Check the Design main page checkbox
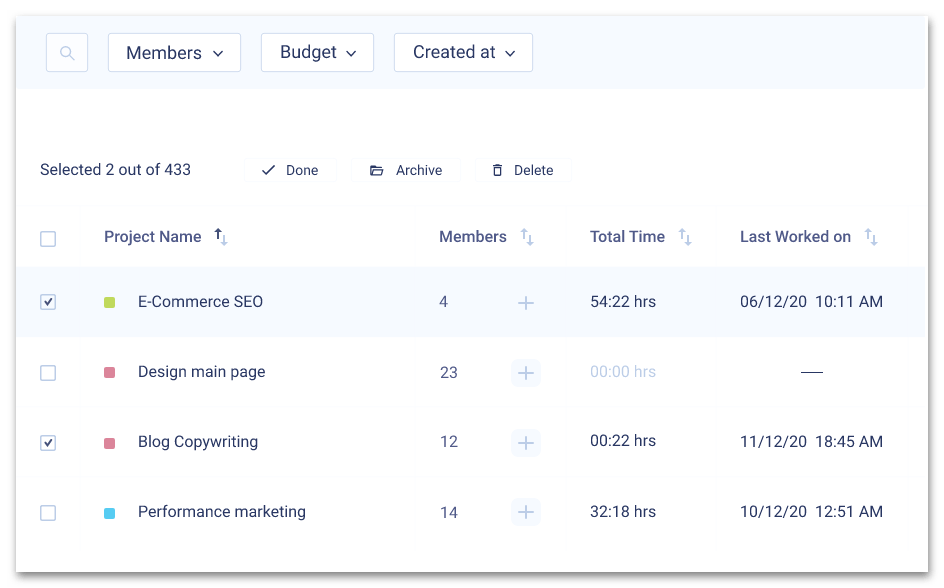This screenshot has height=588, width=944. 48,373
